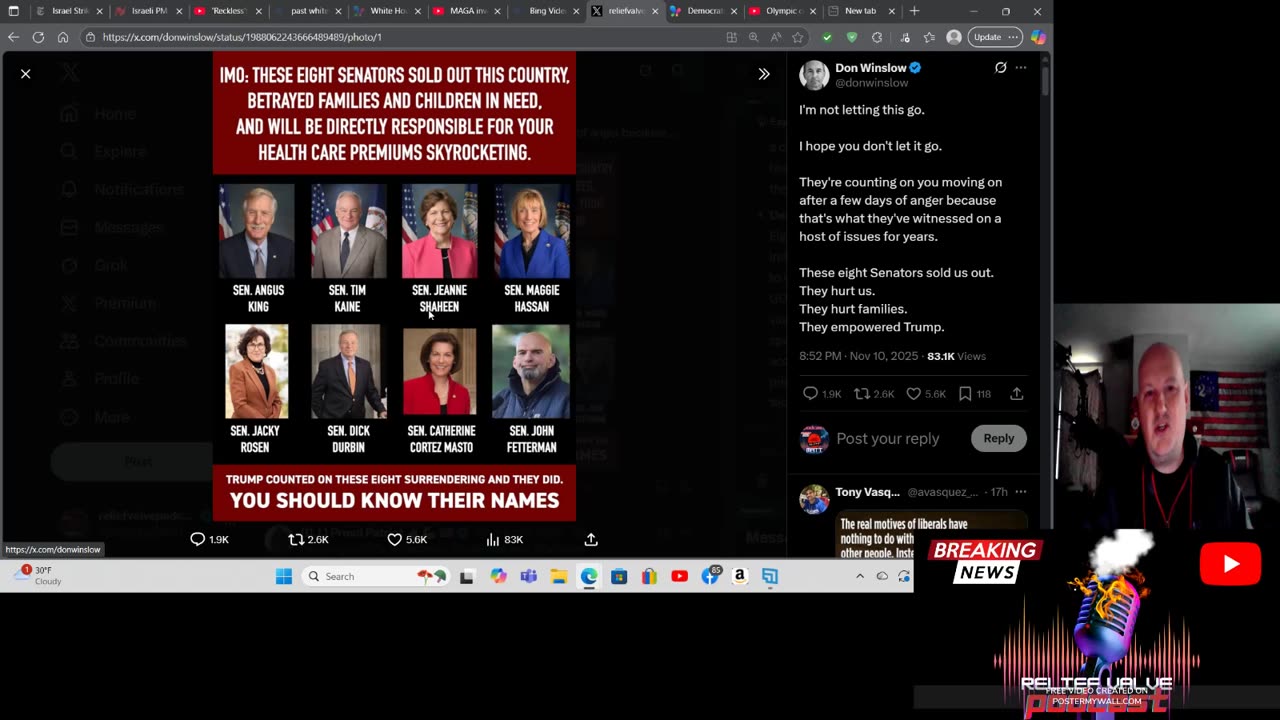Viewport: 1280px width, 720px height.
Task: Open a new browser tab with plus
Action: (x=914, y=11)
